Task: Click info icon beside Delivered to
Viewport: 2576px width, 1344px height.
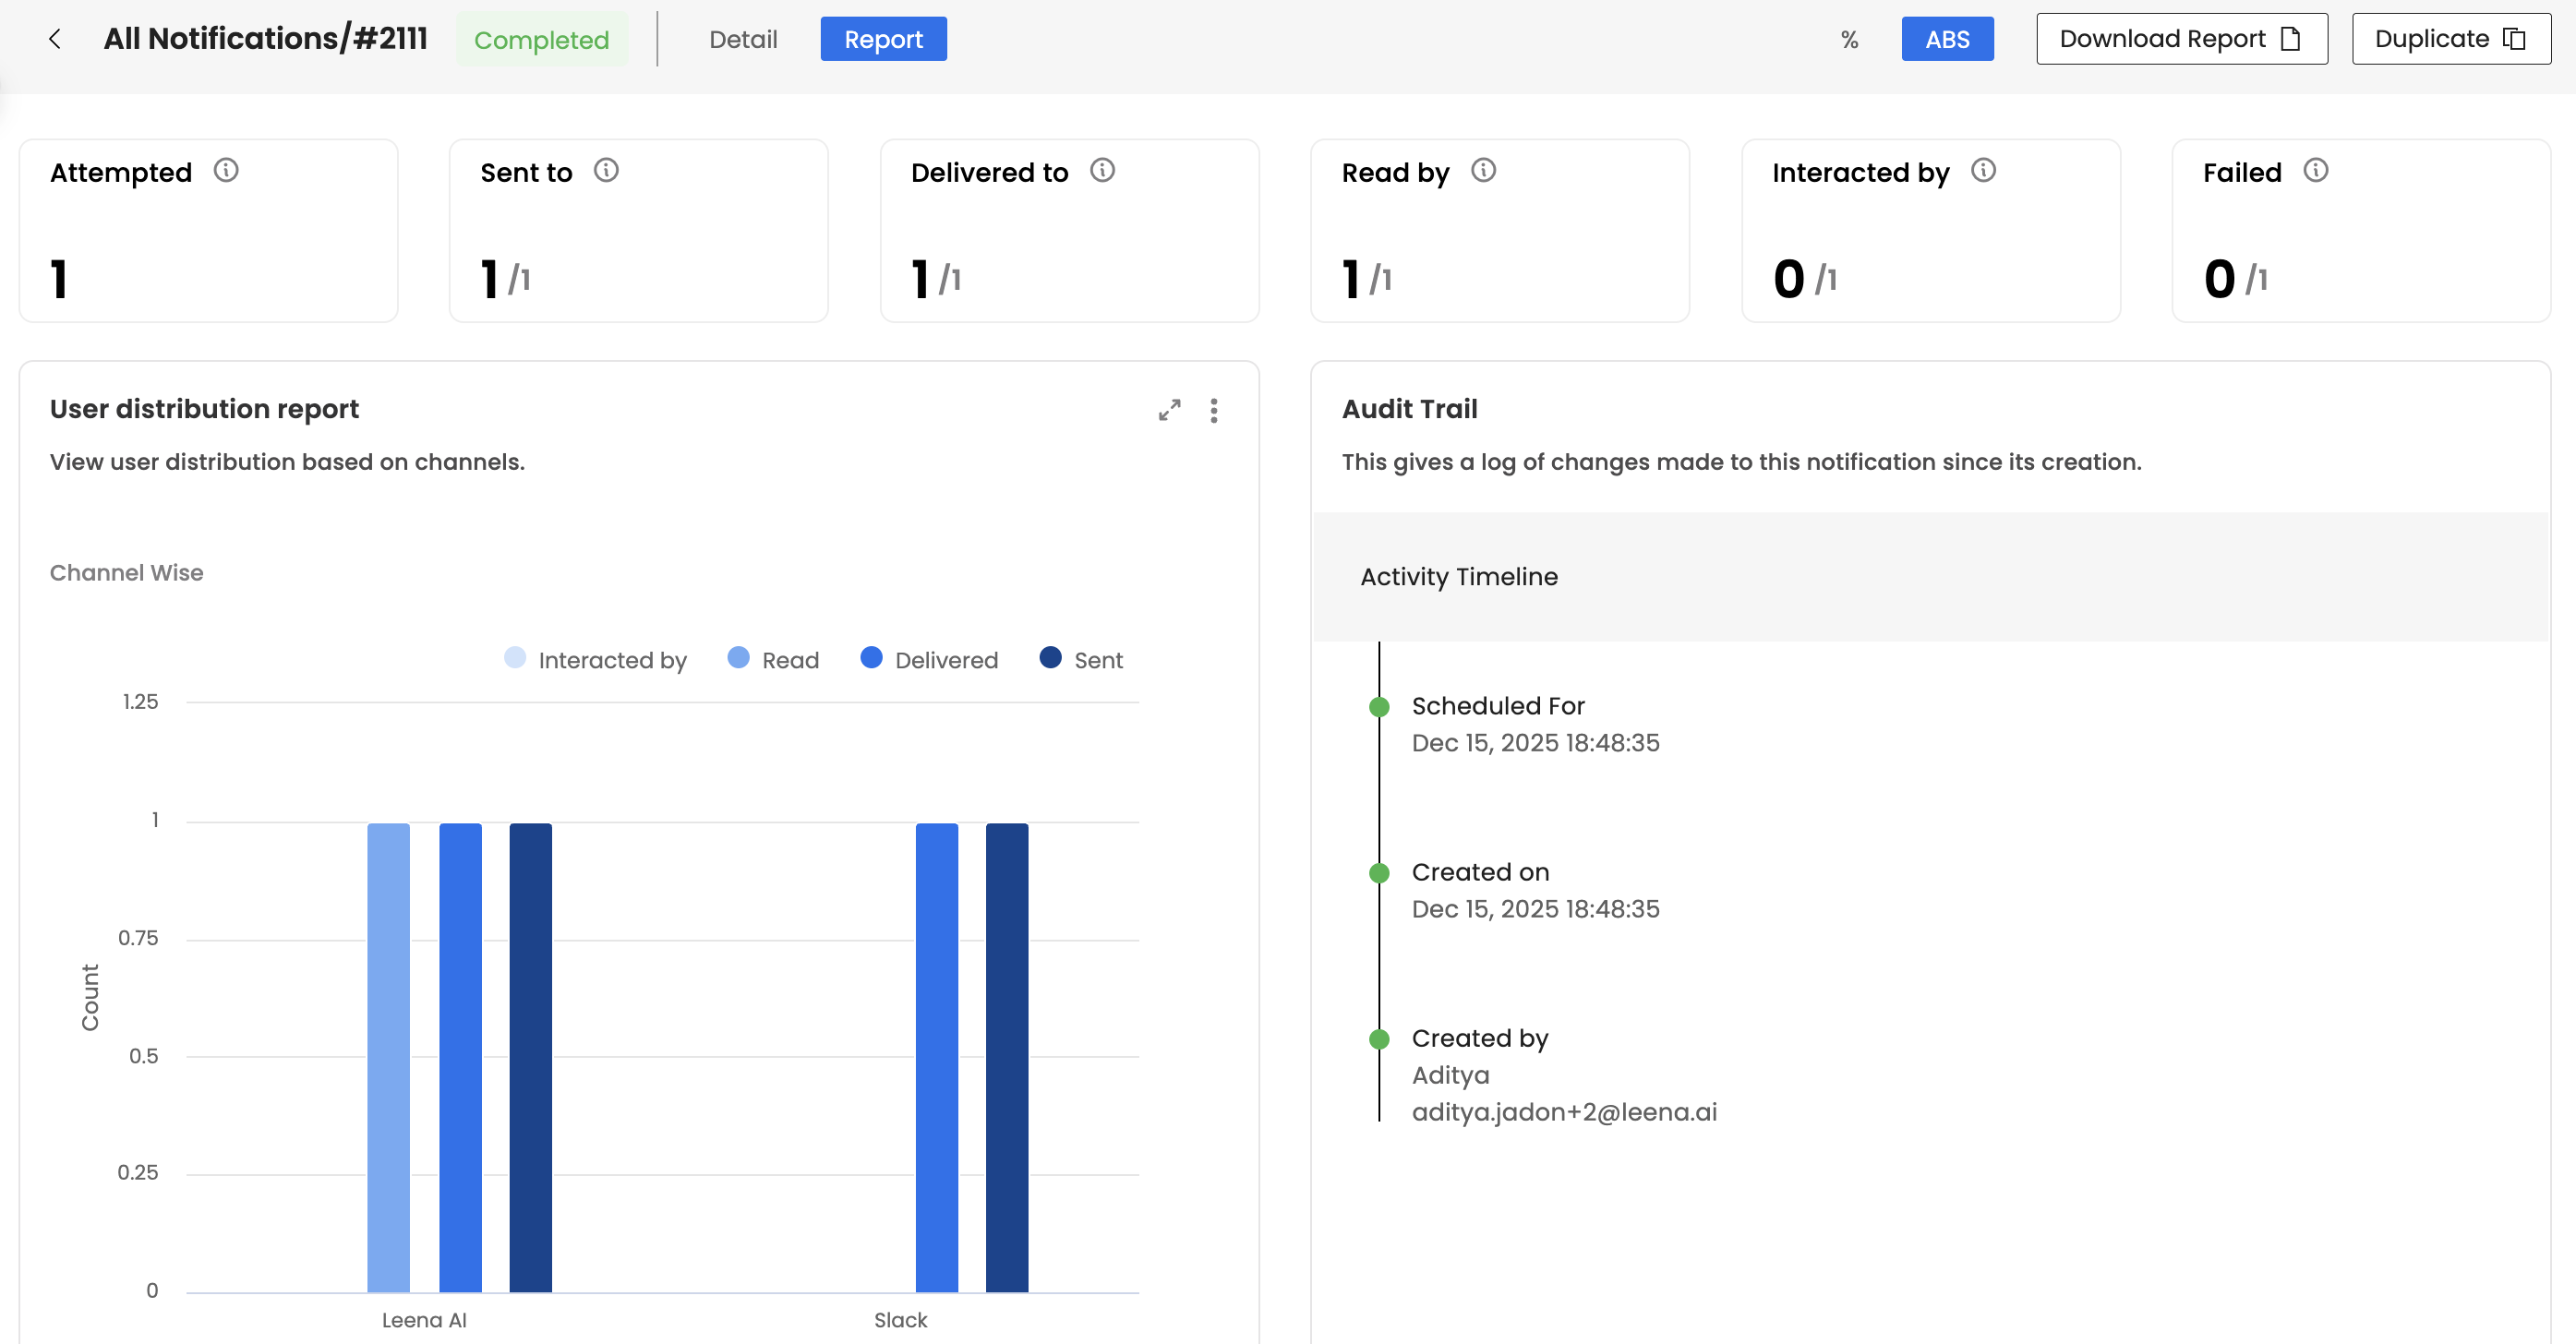Action: [x=1102, y=171]
